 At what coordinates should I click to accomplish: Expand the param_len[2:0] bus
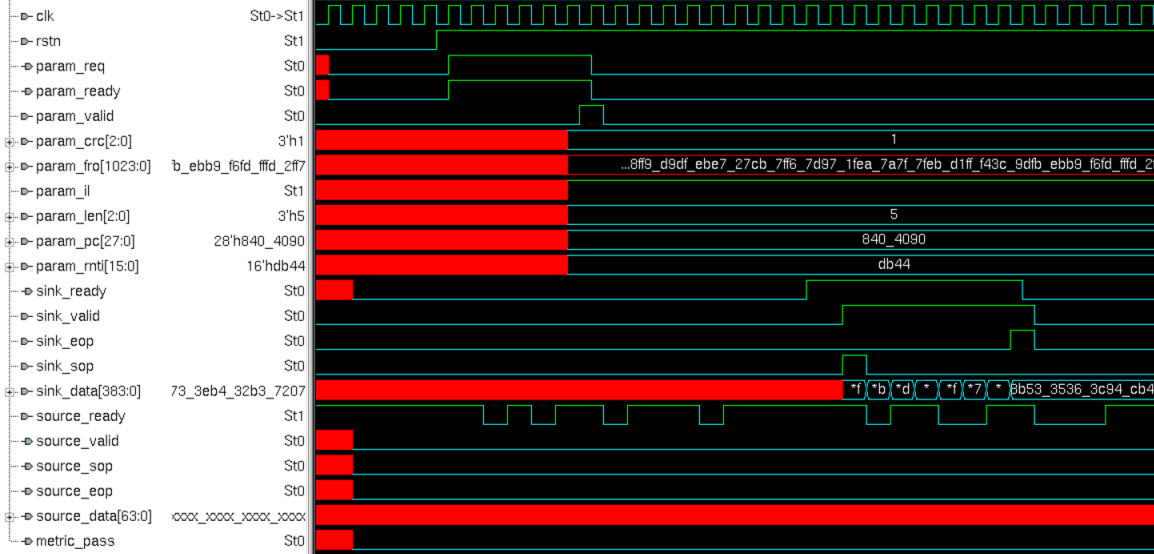(9, 216)
